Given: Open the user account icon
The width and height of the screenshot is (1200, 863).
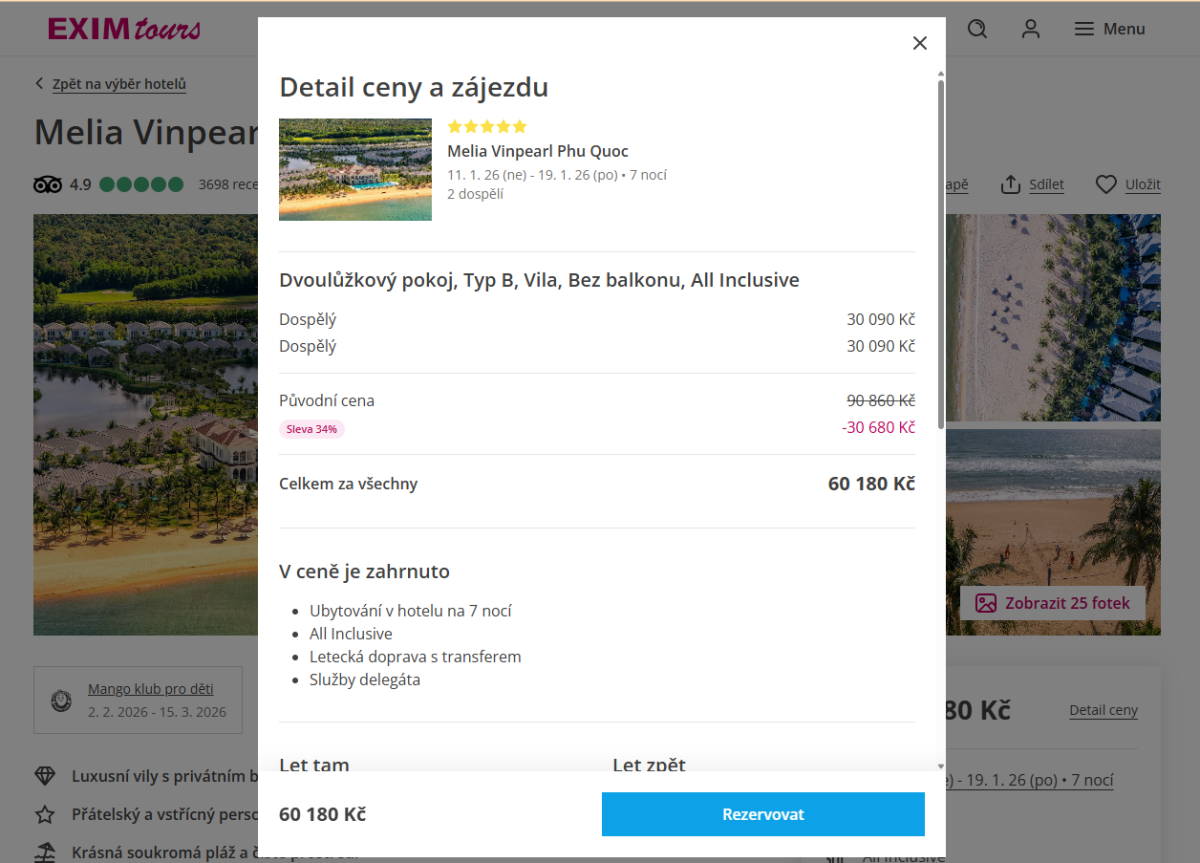Looking at the screenshot, I should (x=1031, y=29).
